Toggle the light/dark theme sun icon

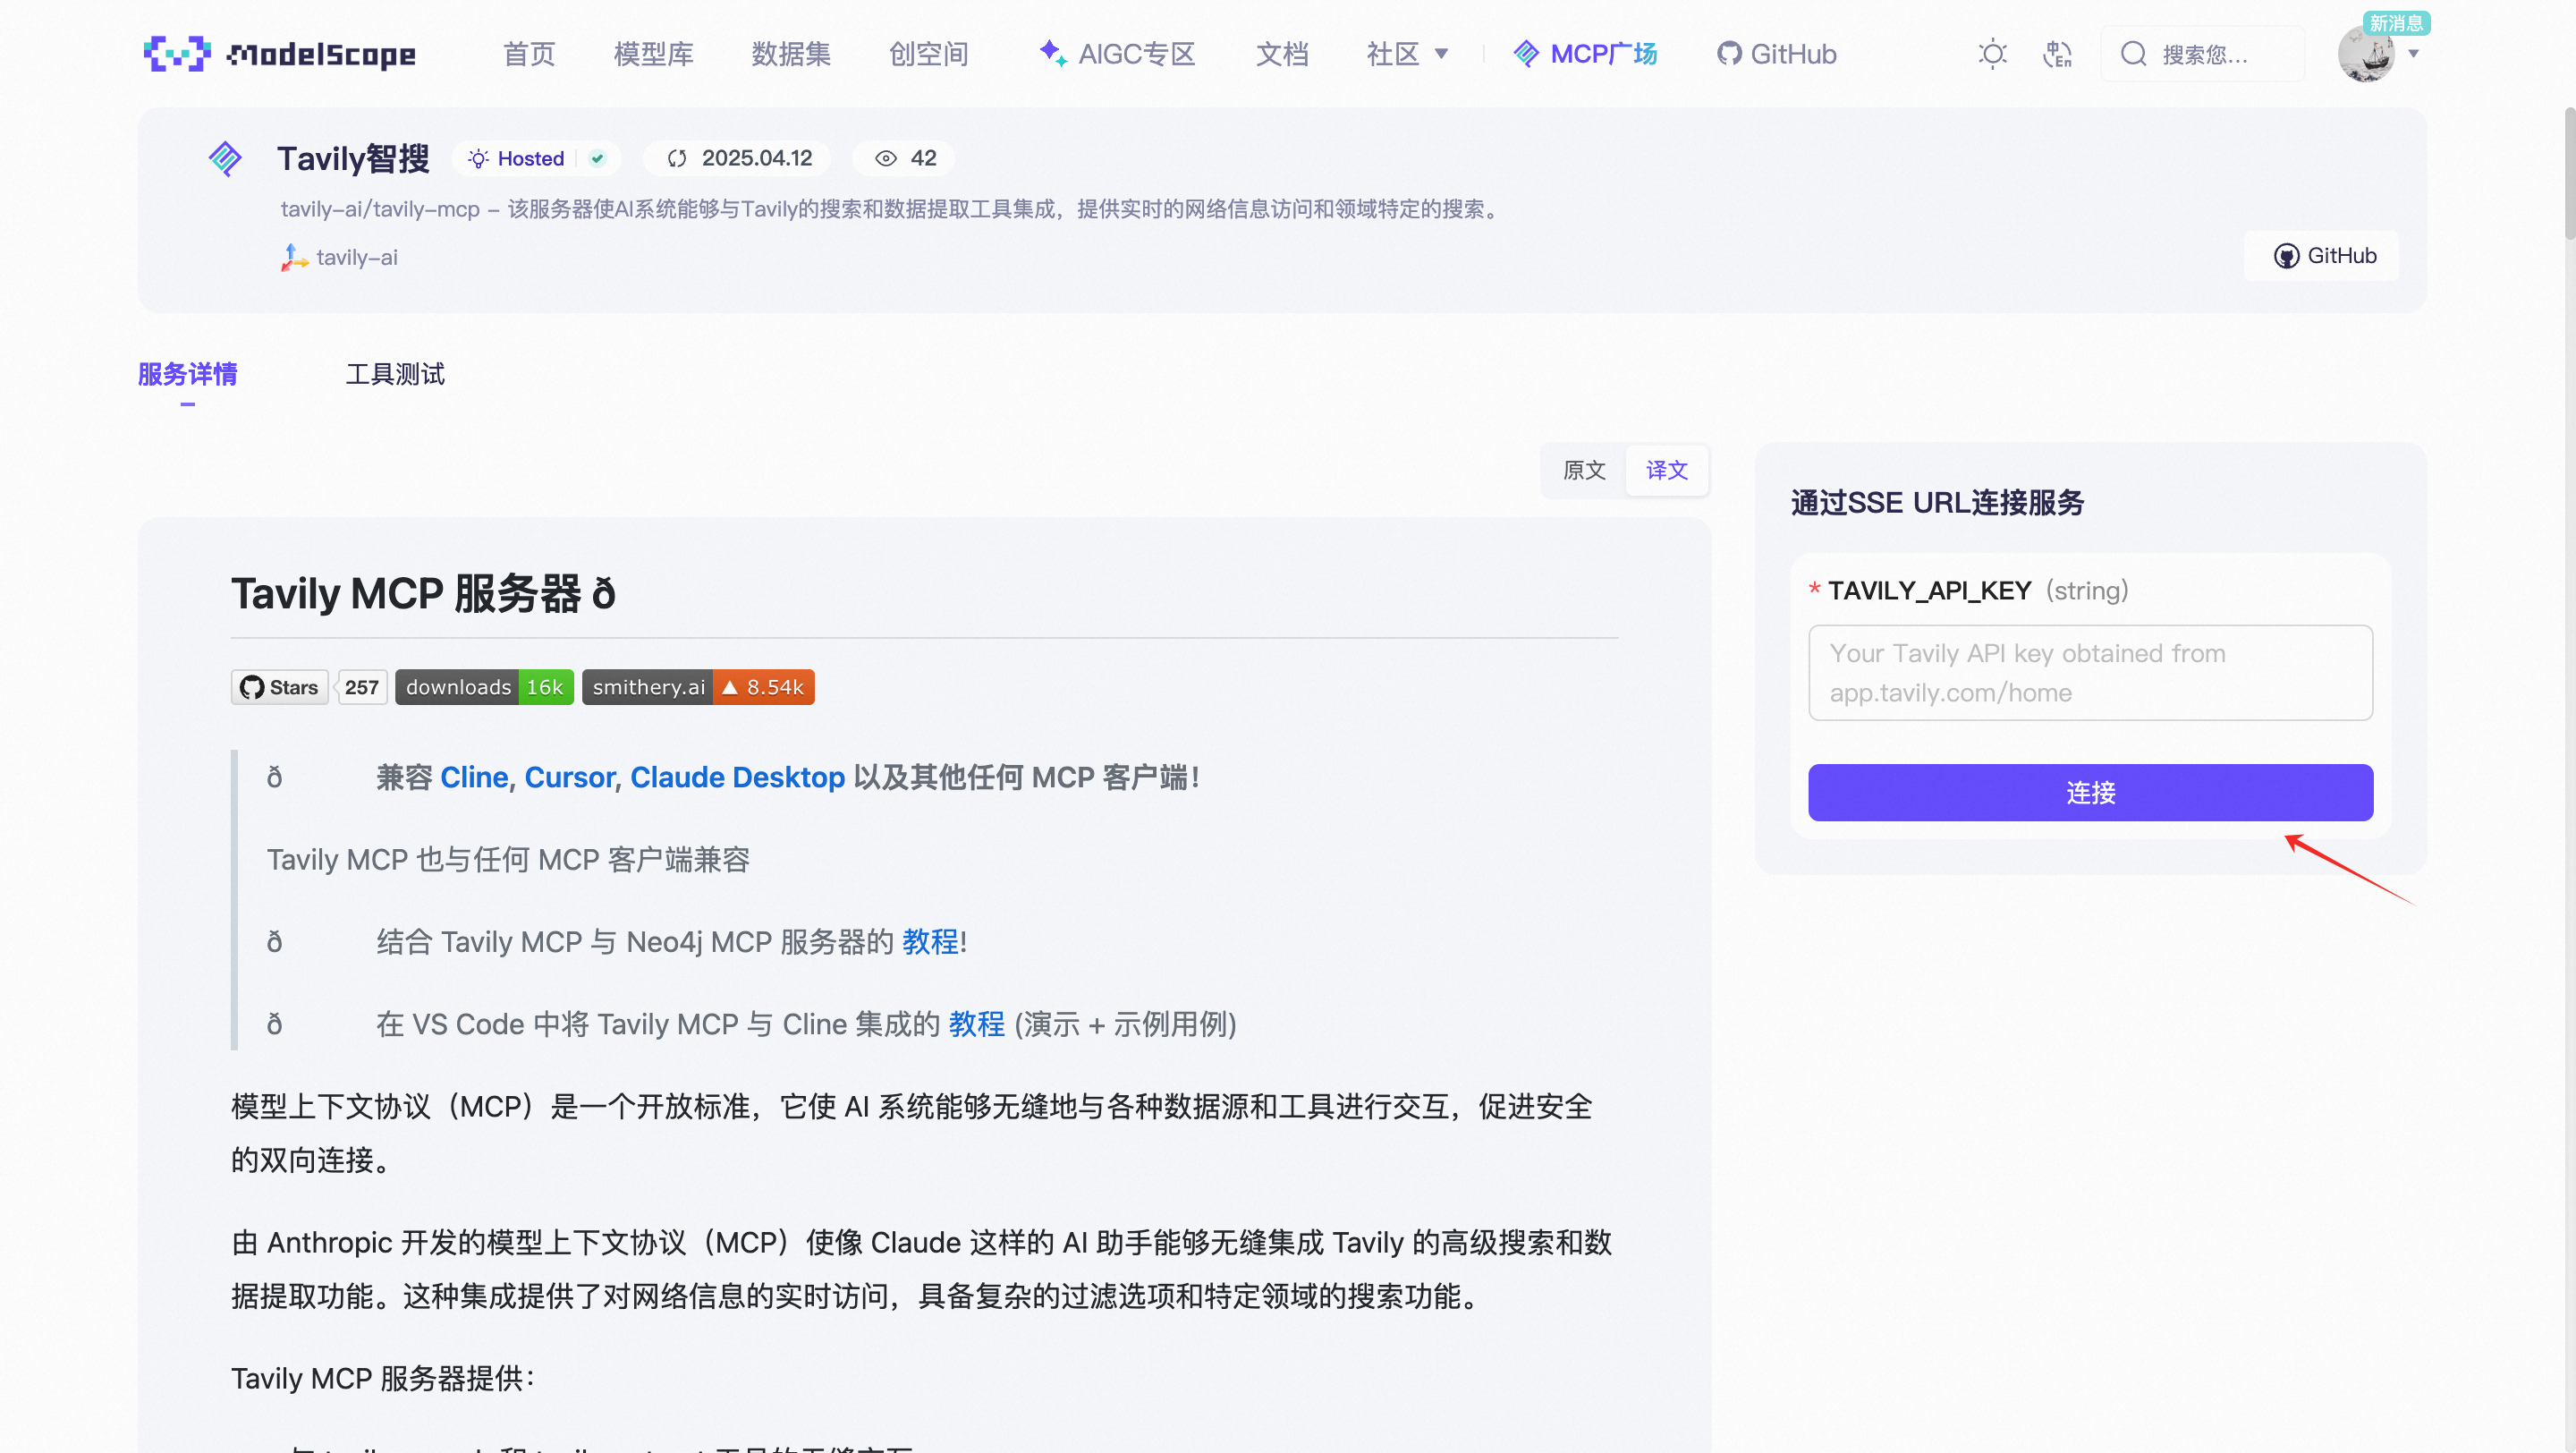(1992, 53)
